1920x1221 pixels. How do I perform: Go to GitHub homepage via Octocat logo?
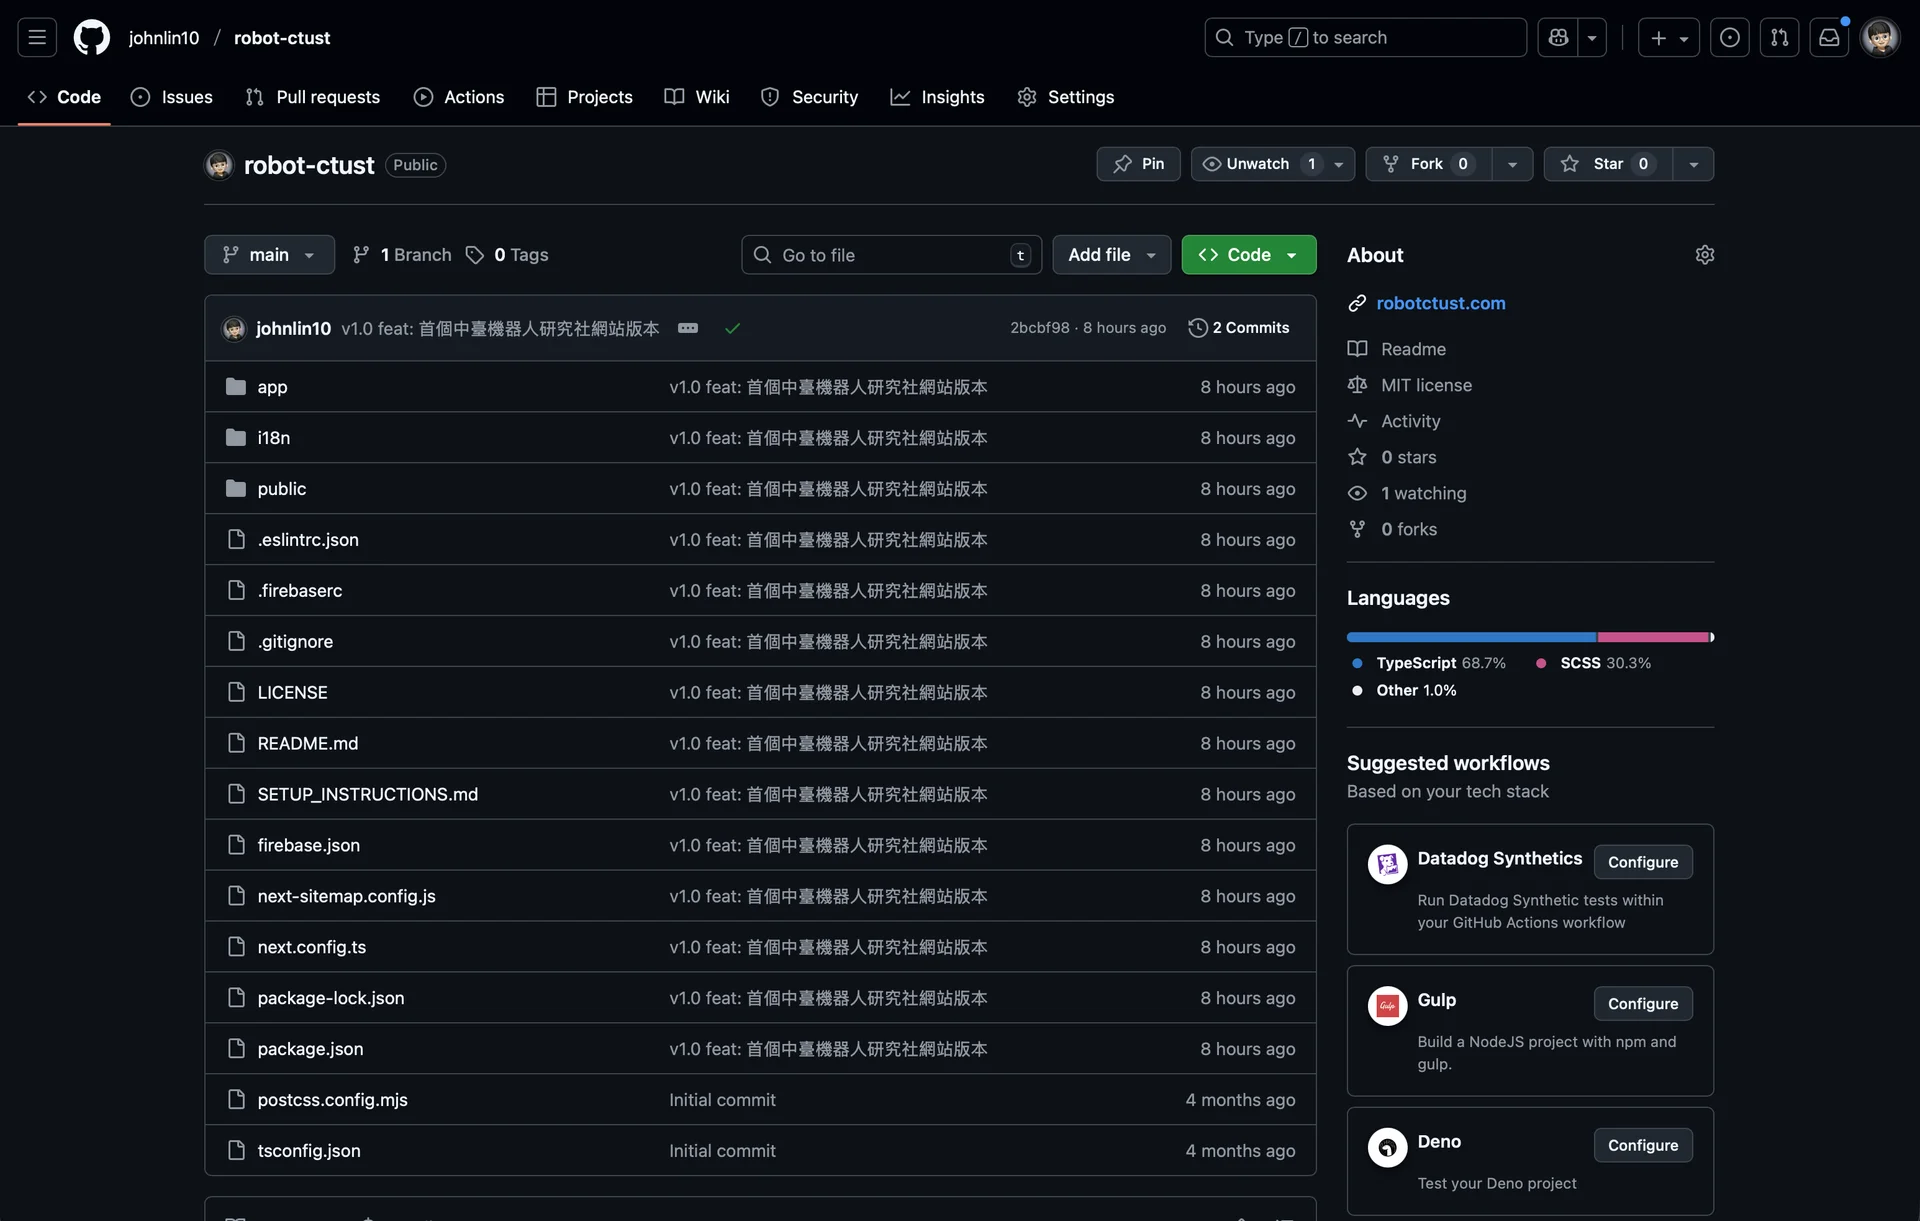tap(92, 38)
